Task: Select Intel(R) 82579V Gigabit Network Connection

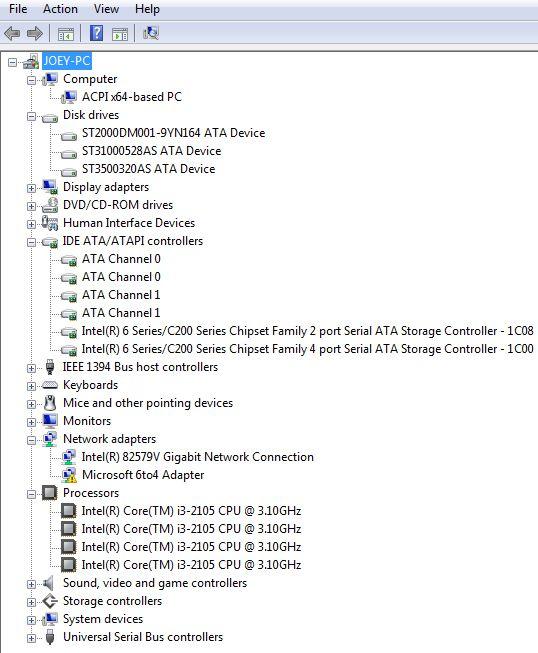Action: pos(197,457)
